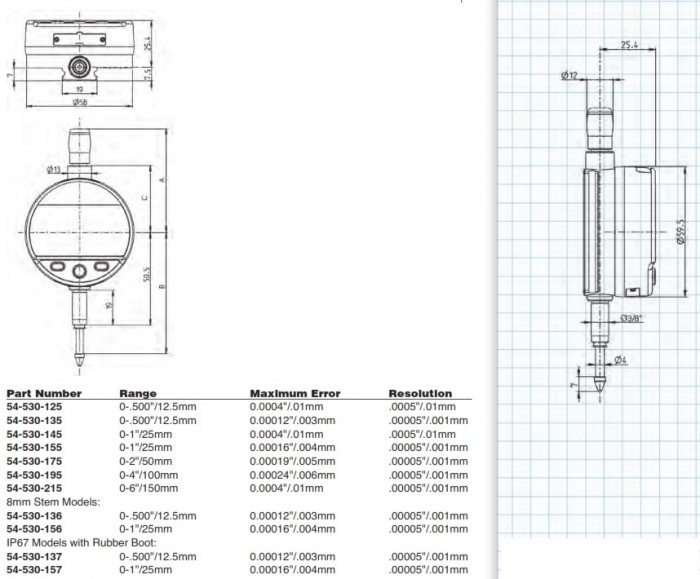Click part number 54-530-175
The image size is (700, 579).
pyautogui.click(x=35, y=460)
